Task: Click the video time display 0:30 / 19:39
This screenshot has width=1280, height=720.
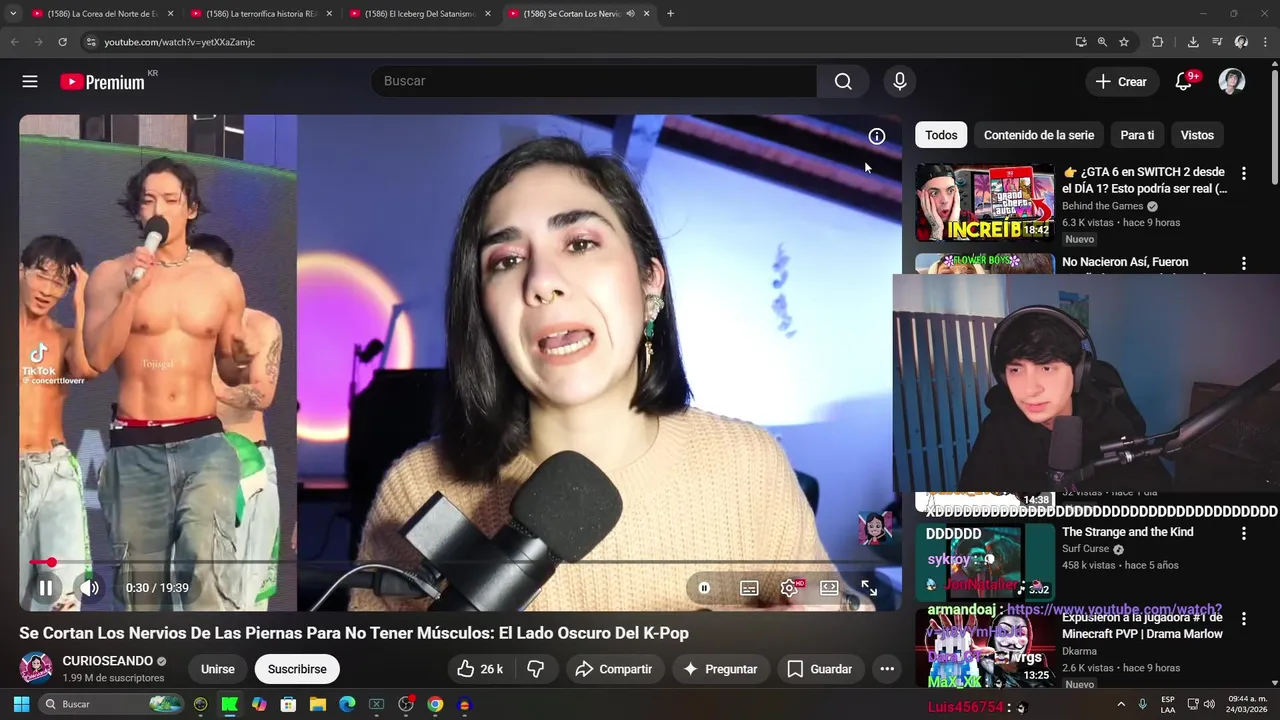Action: (157, 588)
